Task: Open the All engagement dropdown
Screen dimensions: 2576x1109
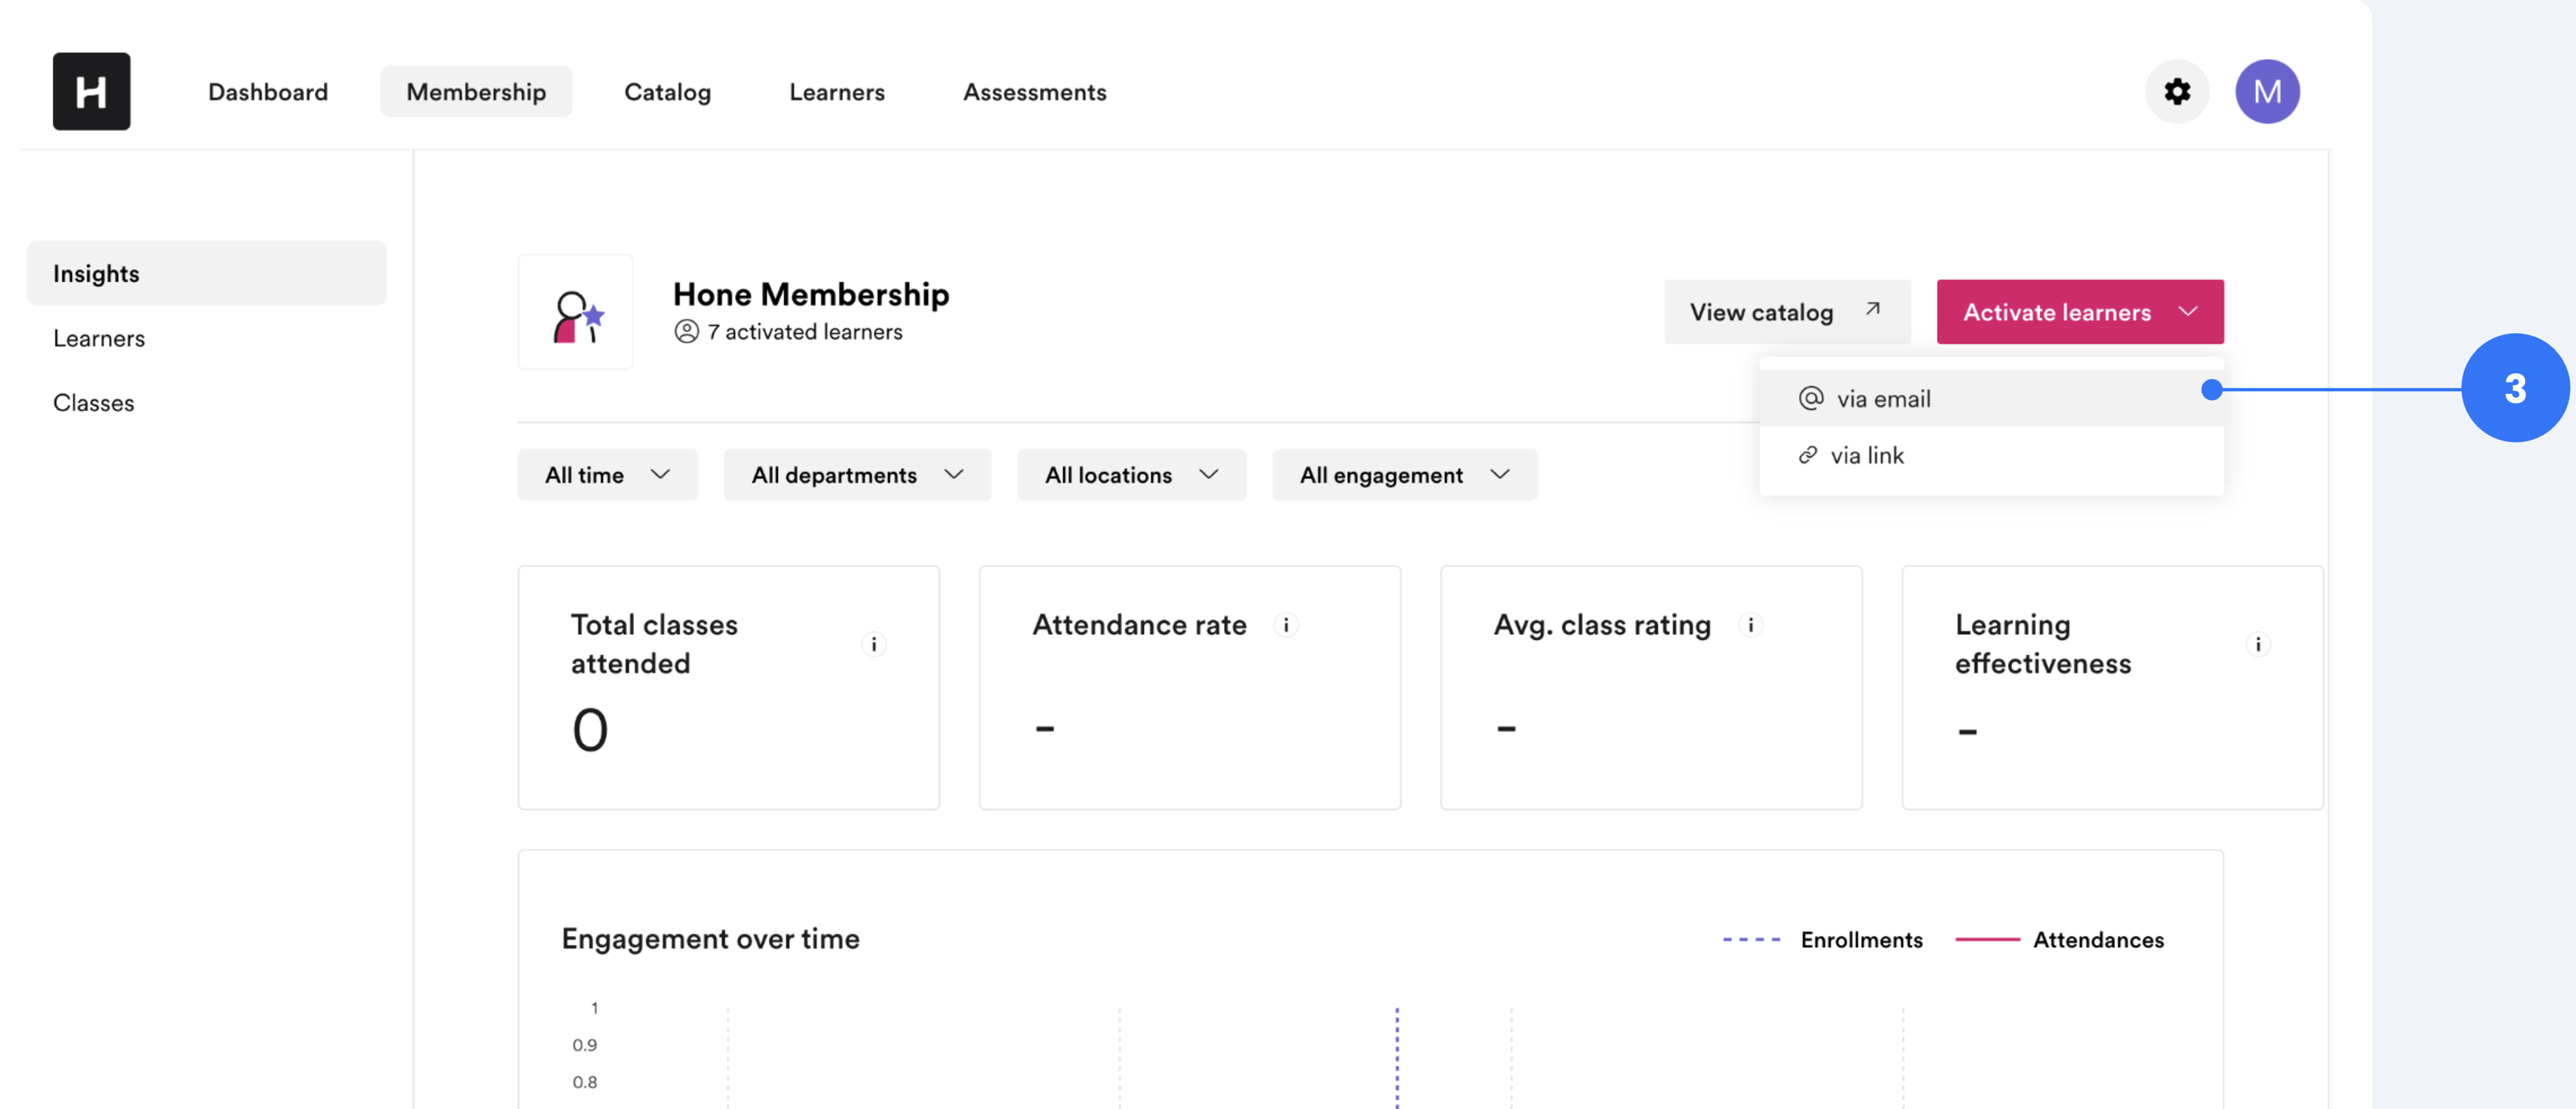Action: click(1404, 475)
